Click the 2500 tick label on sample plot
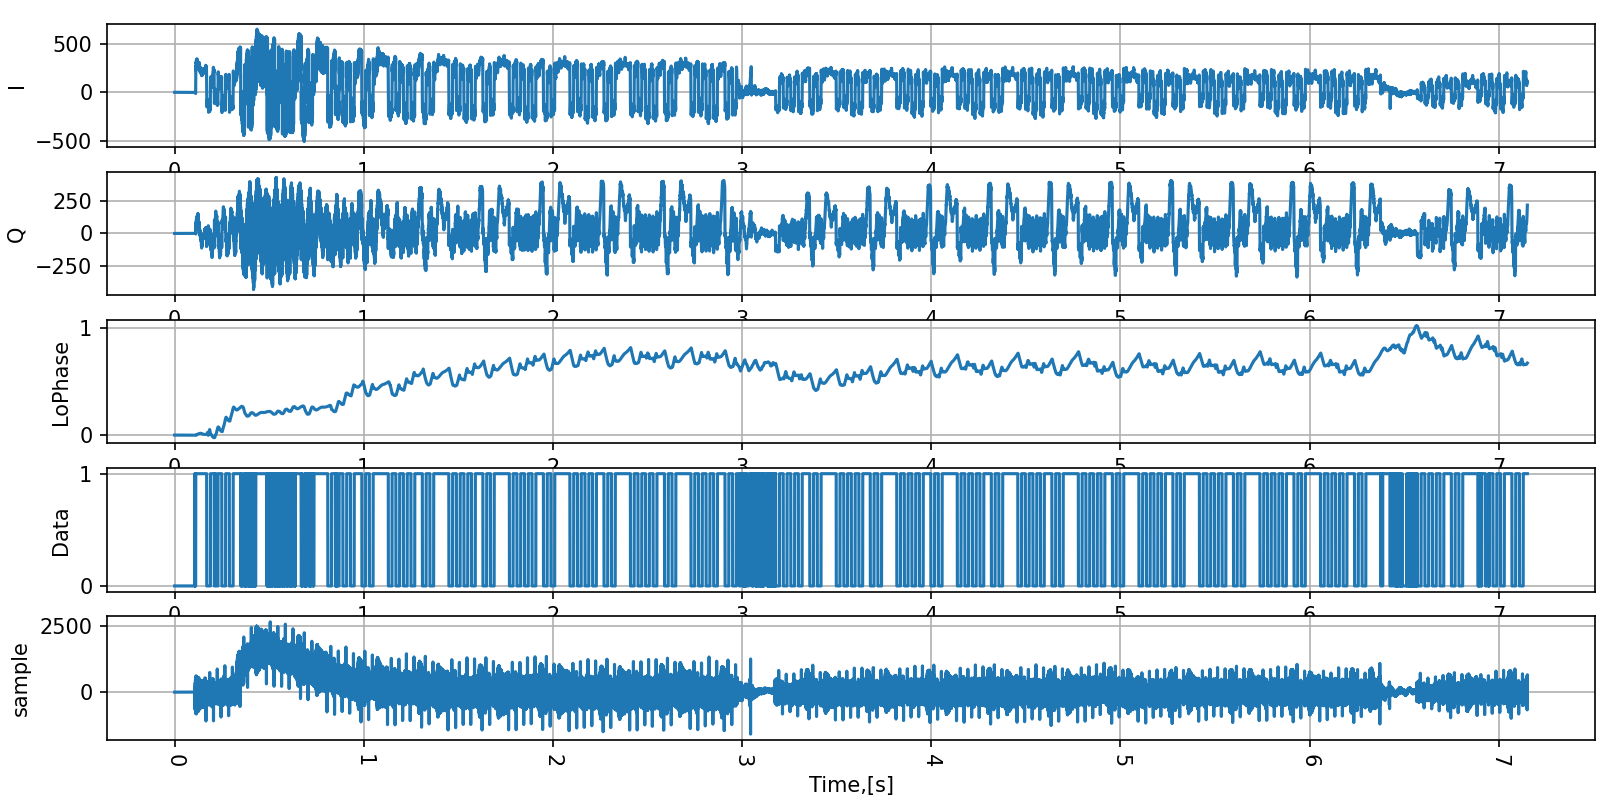1606x803 pixels. click(x=67, y=627)
